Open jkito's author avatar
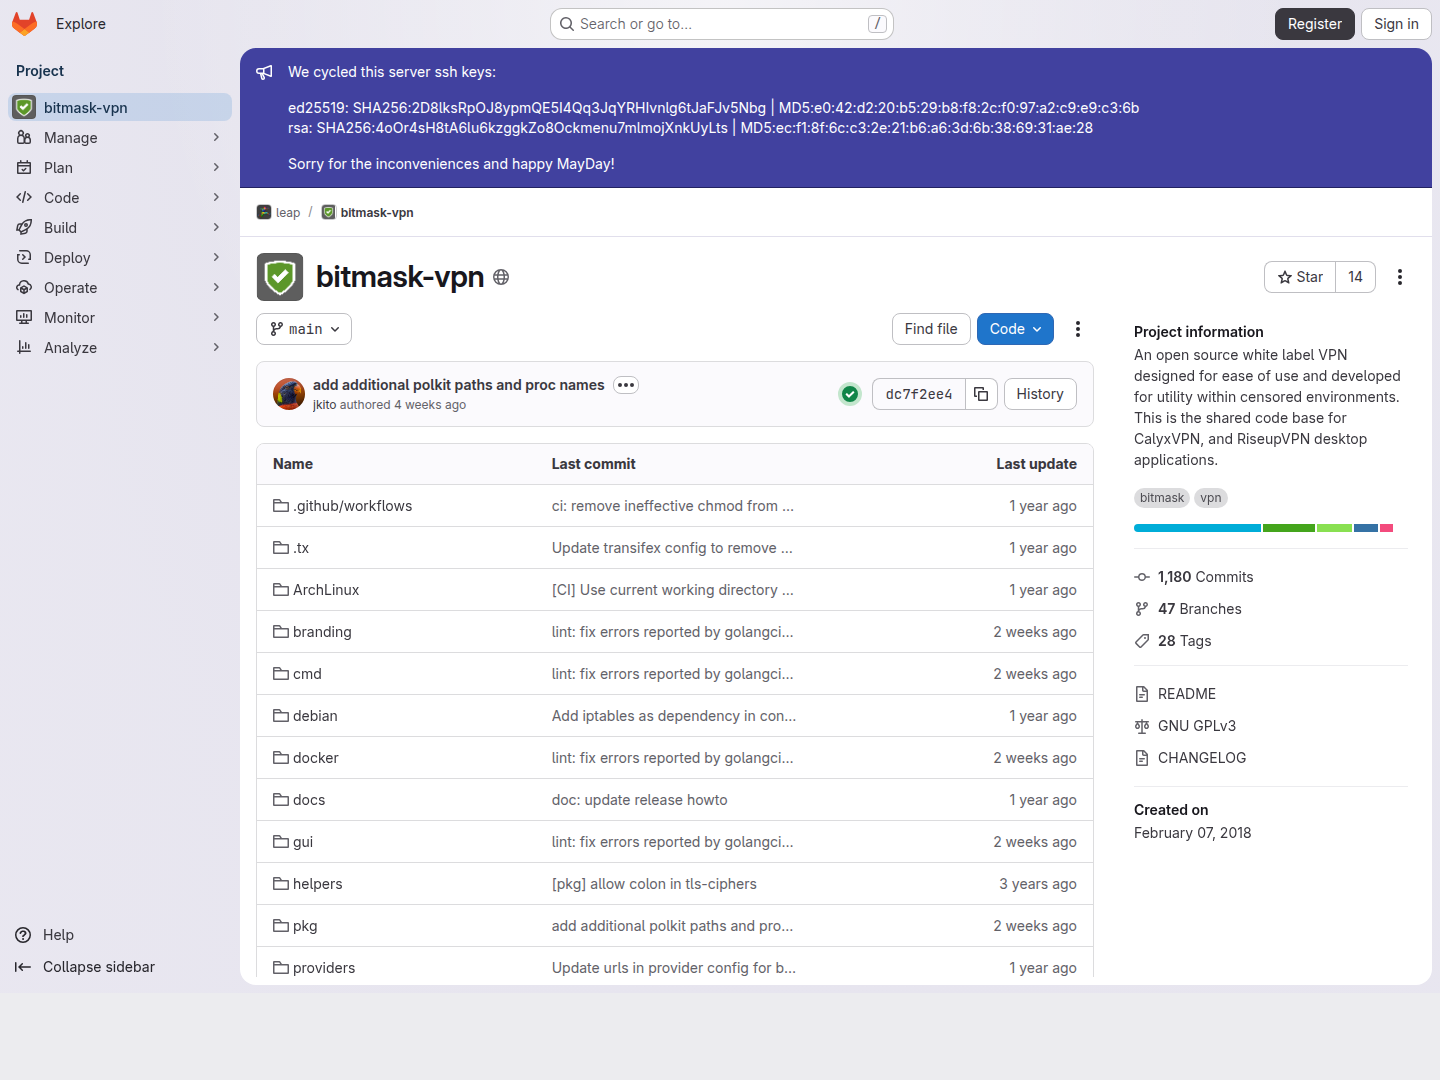Viewport: 1440px width, 1080px height. coord(289,394)
